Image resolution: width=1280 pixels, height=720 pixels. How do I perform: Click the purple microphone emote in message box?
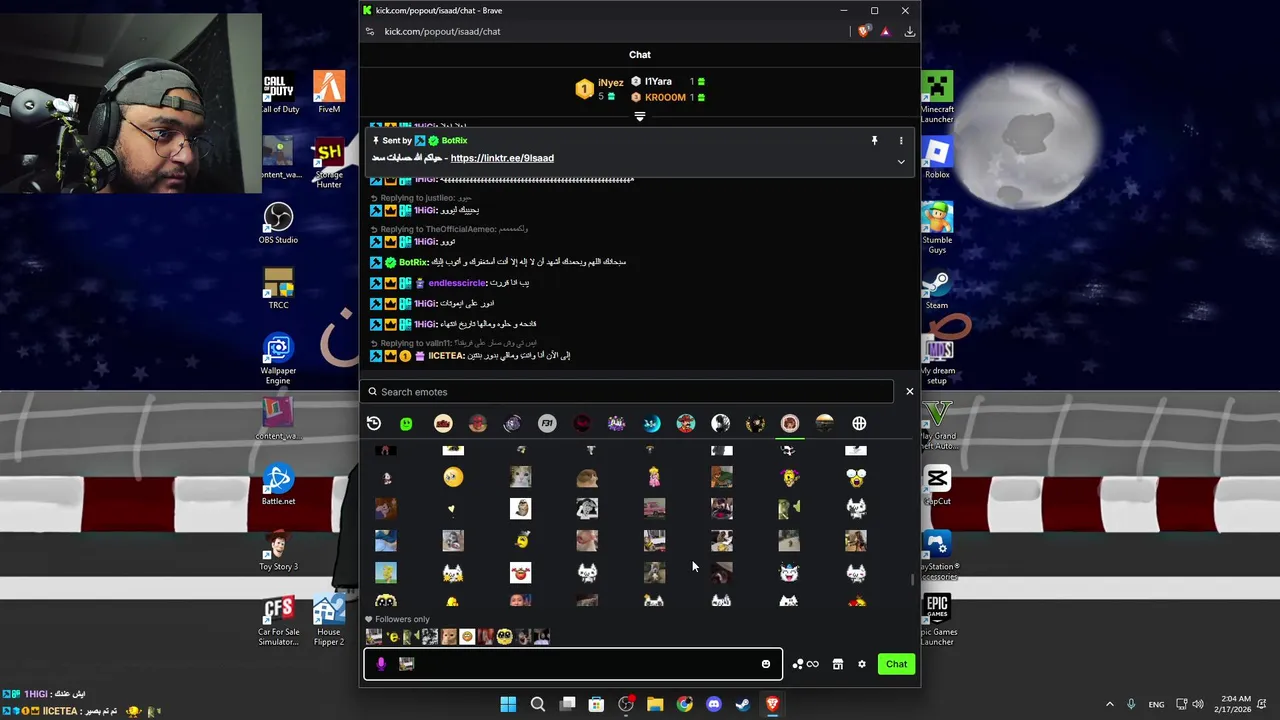(x=381, y=663)
